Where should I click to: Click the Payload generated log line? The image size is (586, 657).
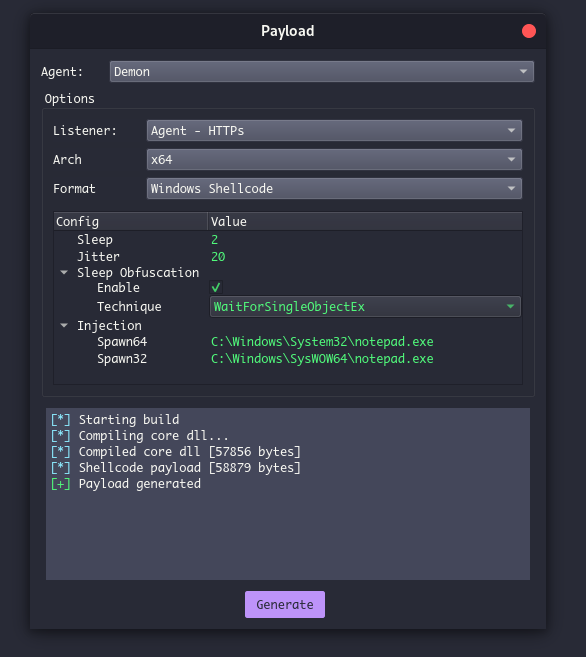pos(126,484)
